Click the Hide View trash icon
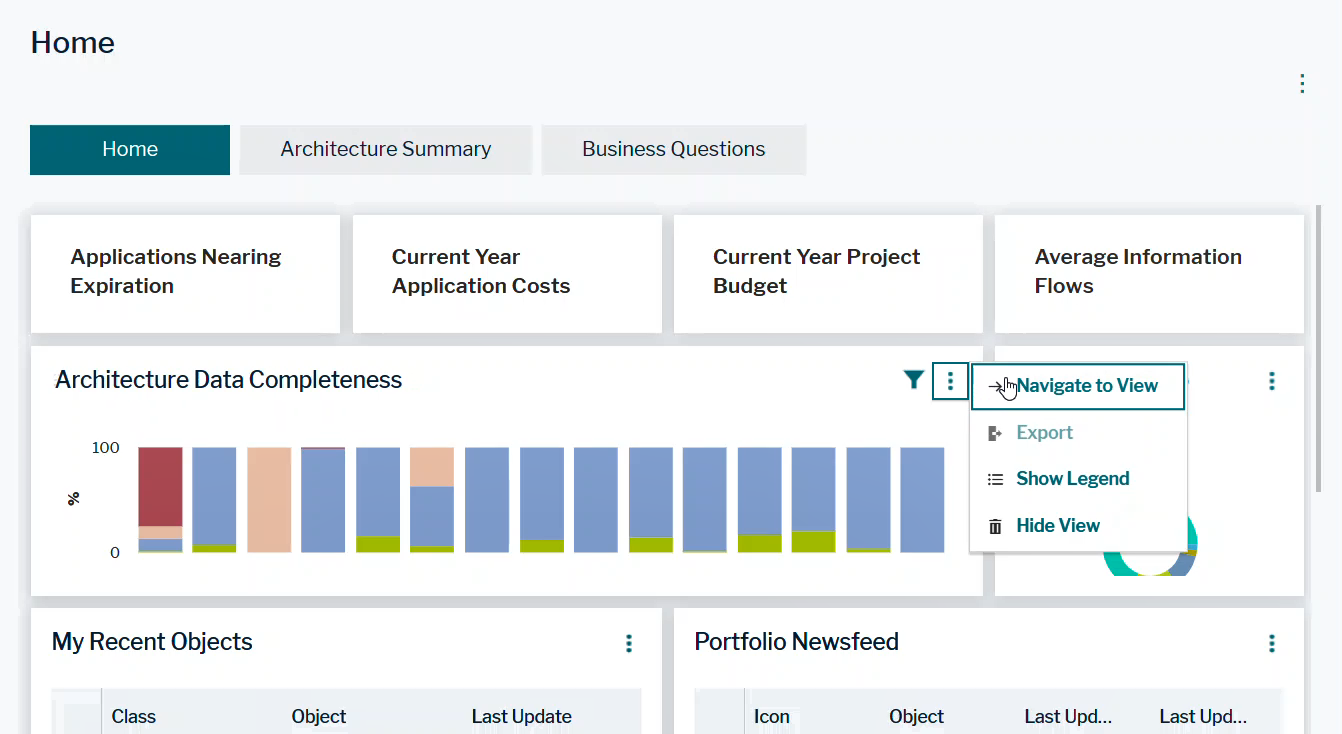The width and height of the screenshot is (1342, 734). [x=995, y=526]
